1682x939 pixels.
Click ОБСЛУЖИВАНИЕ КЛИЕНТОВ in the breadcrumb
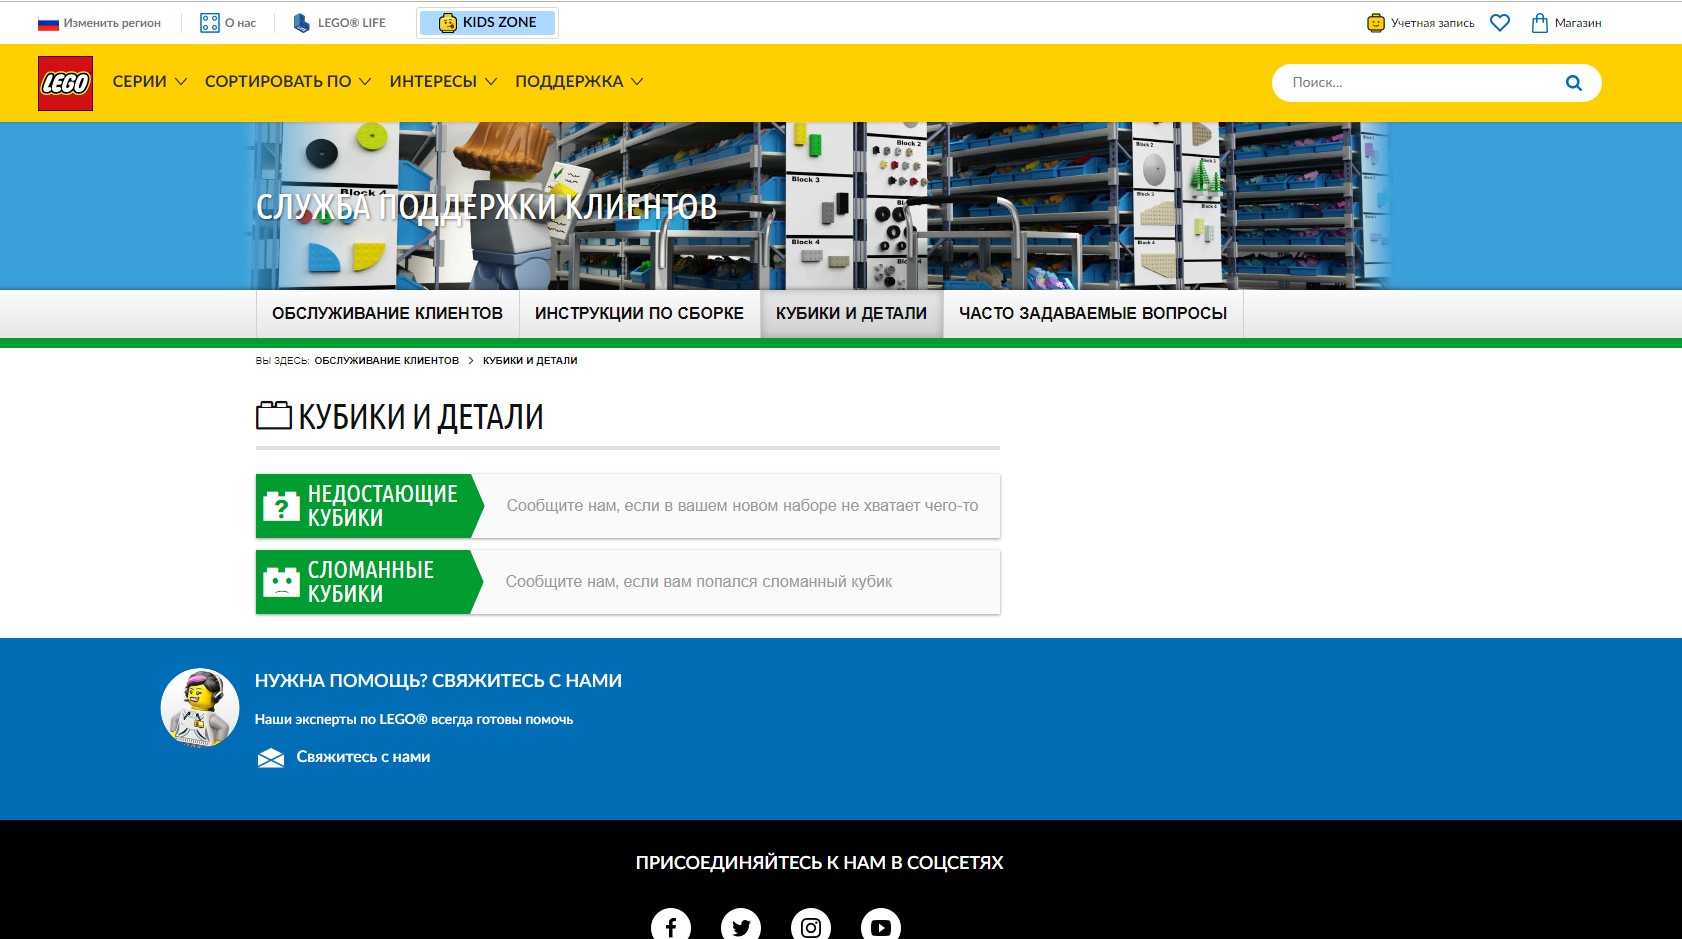[x=387, y=361]
